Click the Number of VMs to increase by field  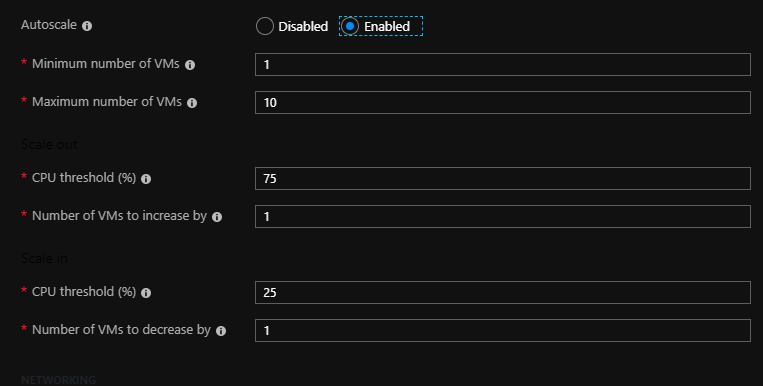[503, 216]
